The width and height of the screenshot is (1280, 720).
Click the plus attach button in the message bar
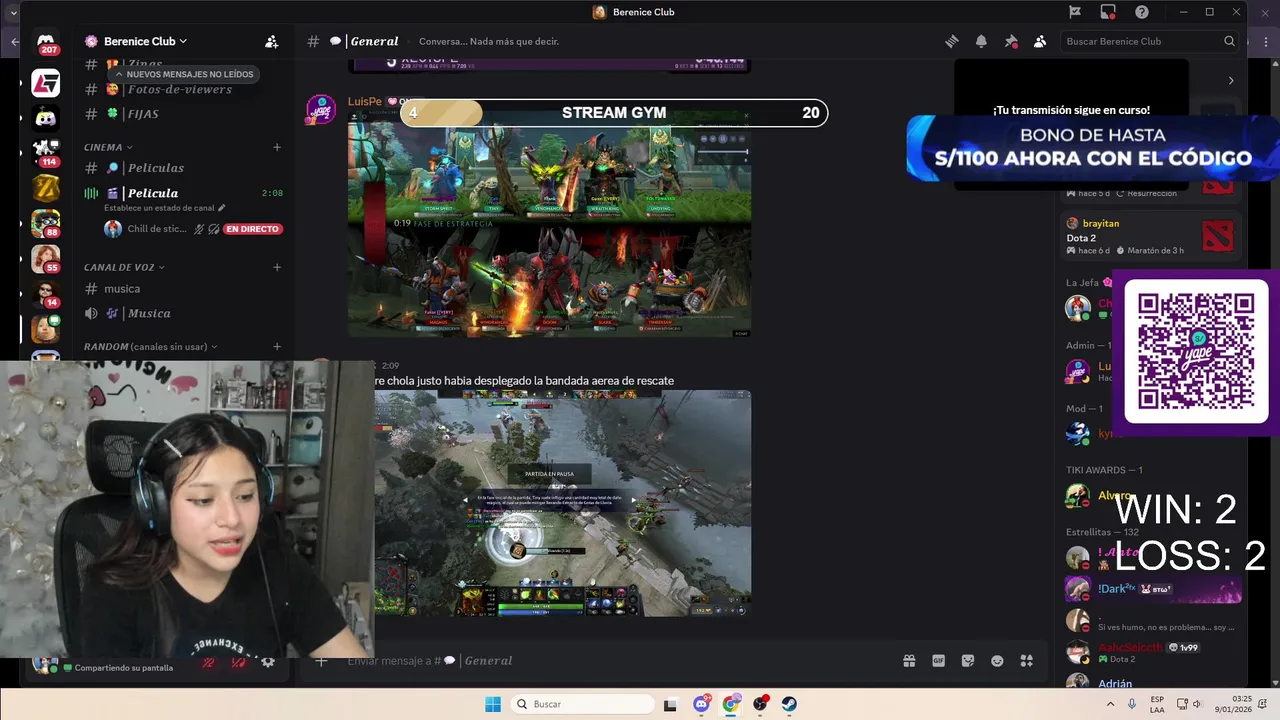(321, 661)
